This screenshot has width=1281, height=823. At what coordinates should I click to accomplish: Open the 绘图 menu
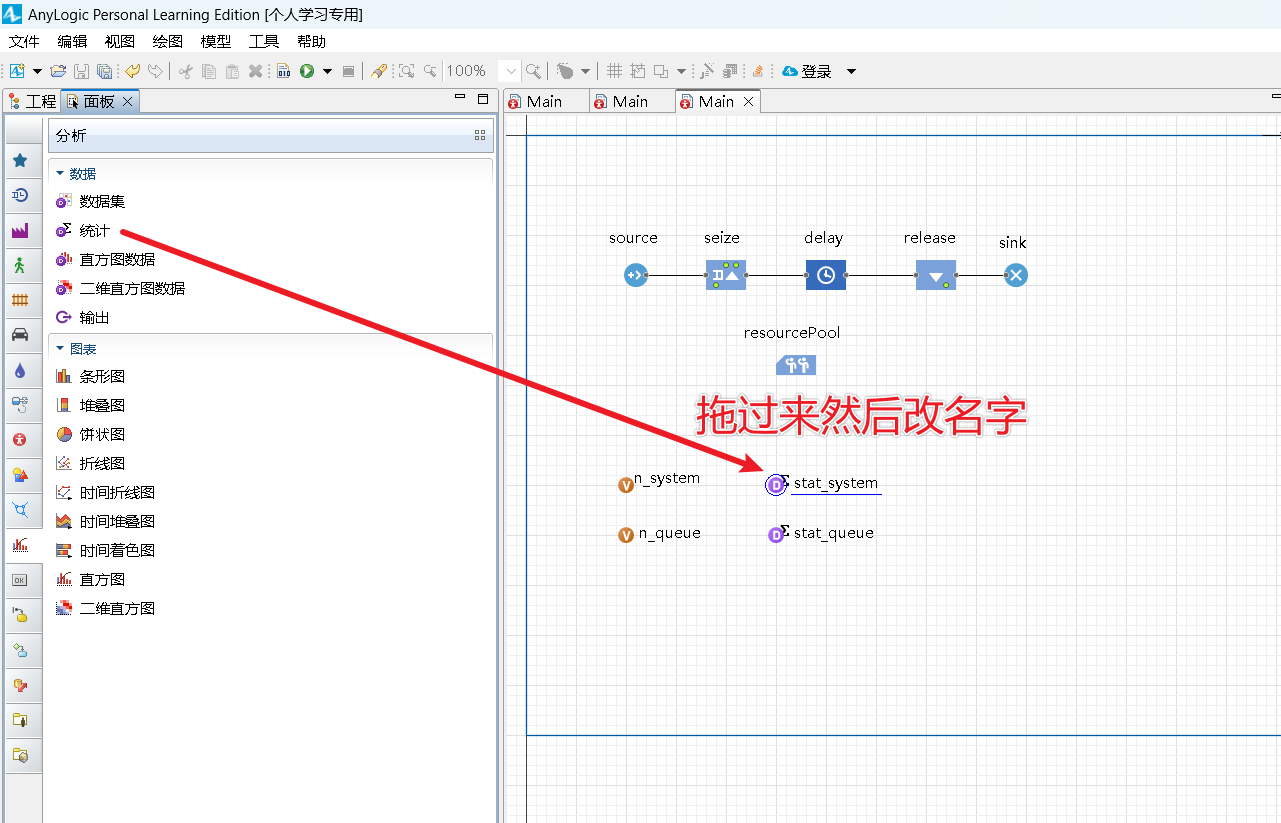(168, 41)
